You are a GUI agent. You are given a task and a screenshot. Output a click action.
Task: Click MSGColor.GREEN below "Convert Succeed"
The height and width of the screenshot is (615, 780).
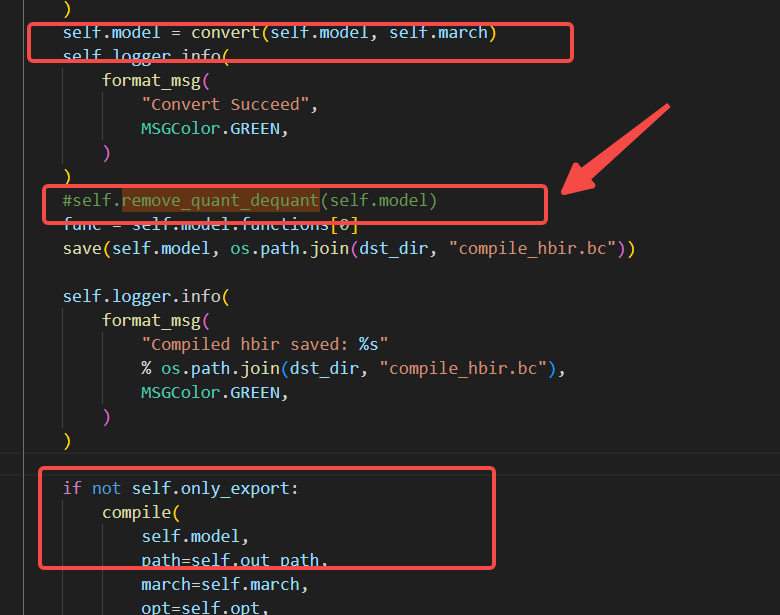(x=214, y=128)
